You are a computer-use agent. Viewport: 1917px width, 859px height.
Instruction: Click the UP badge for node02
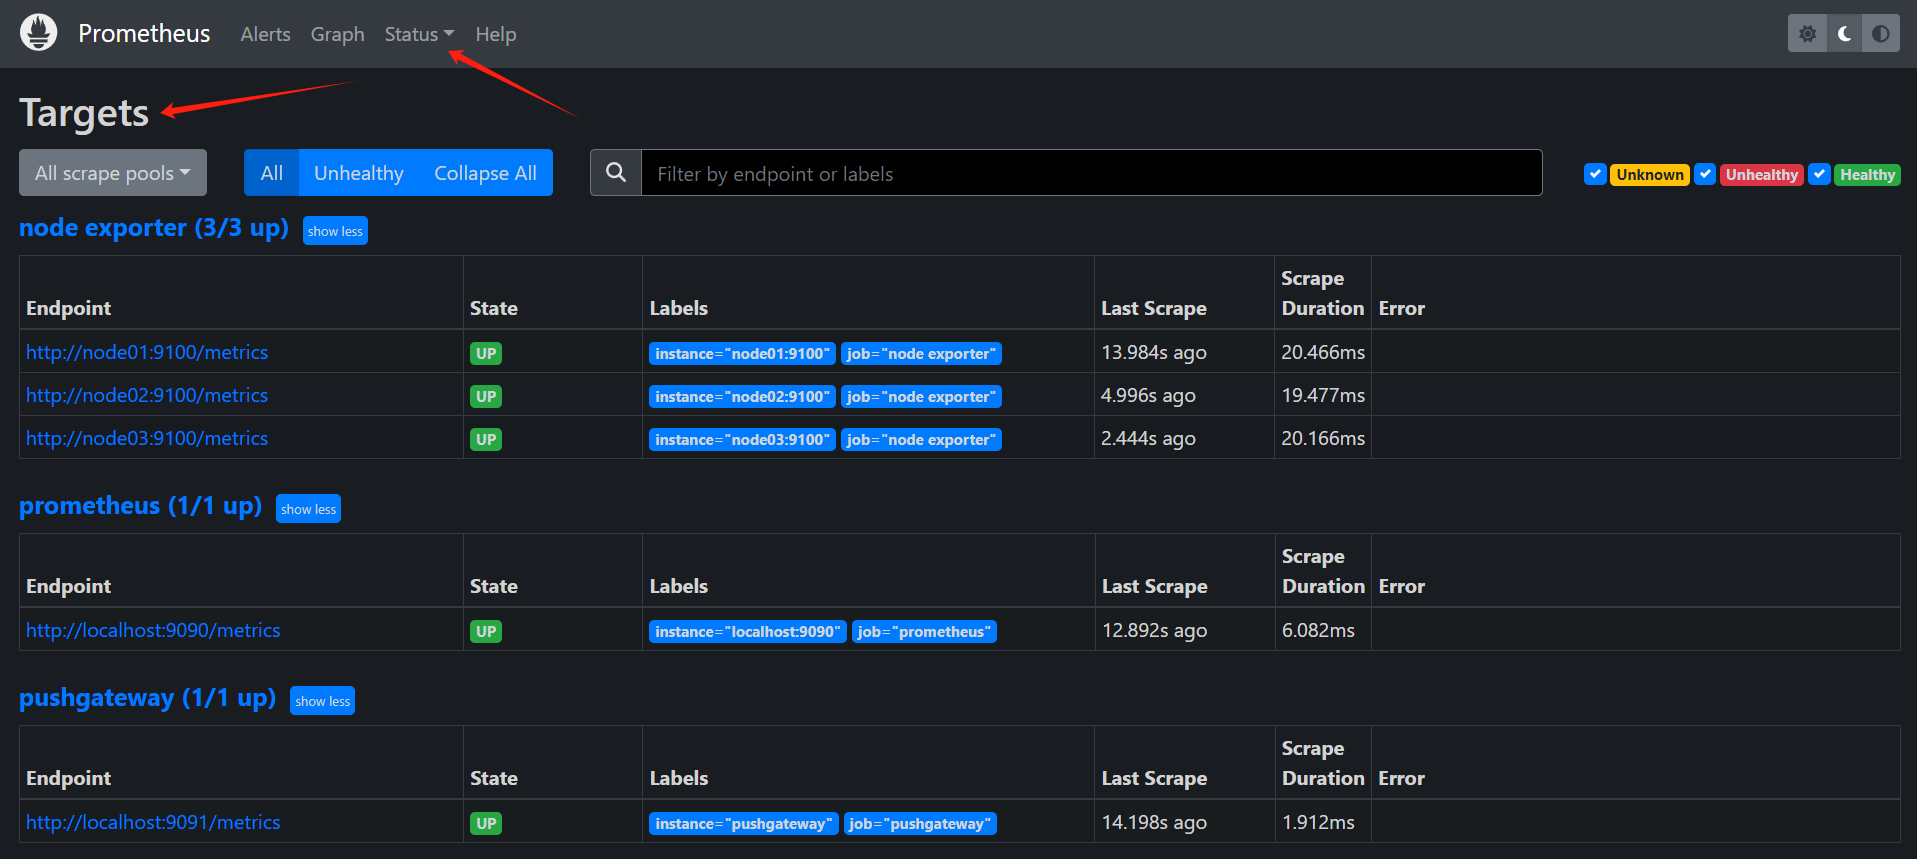[486, 396]
